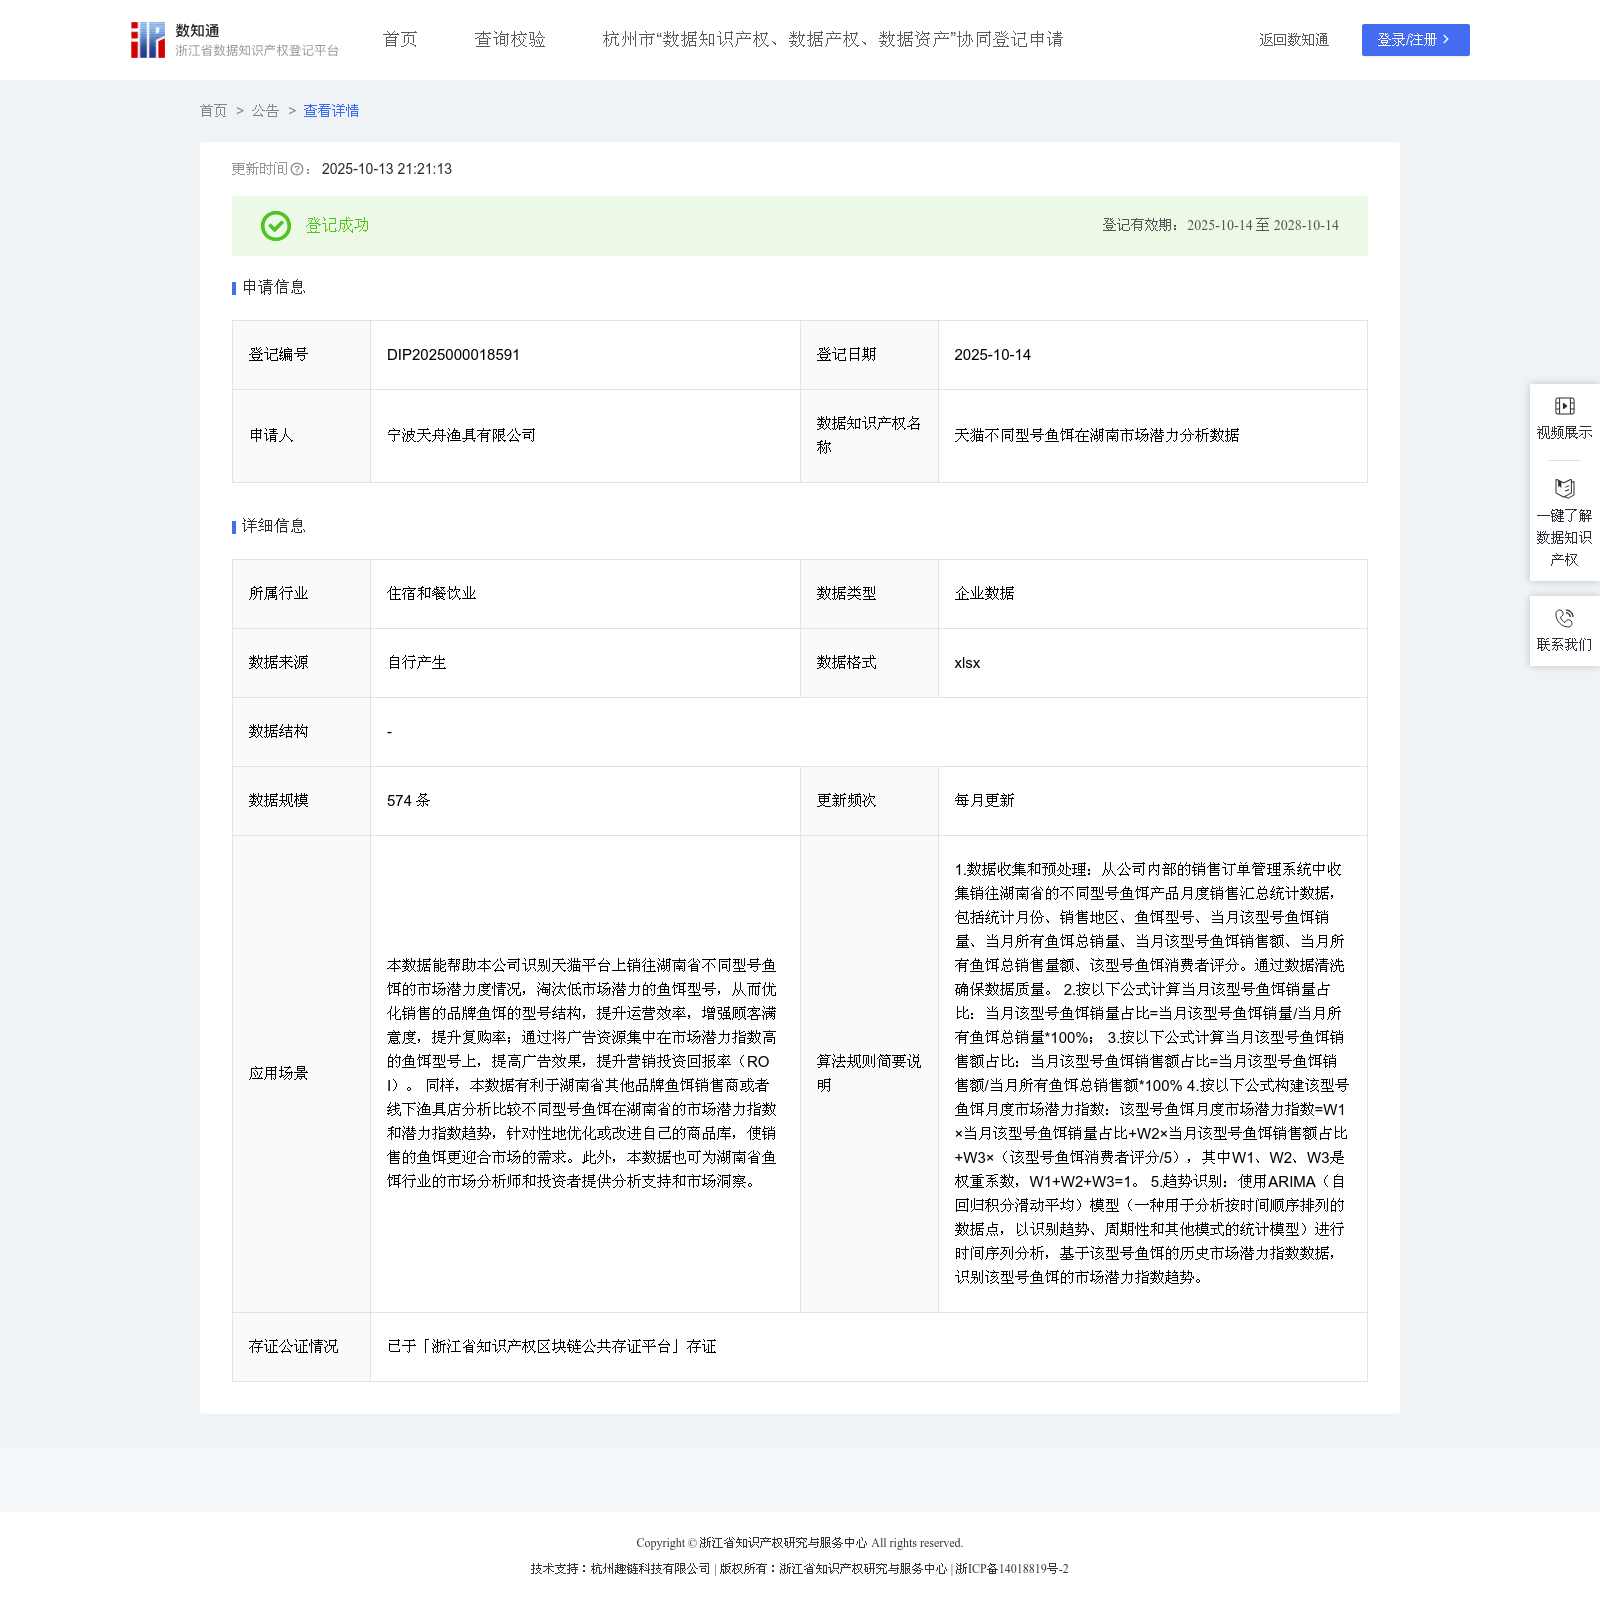Click the help icon beside 更新时间
The image size is (1600, 1600).
point(297,170)
